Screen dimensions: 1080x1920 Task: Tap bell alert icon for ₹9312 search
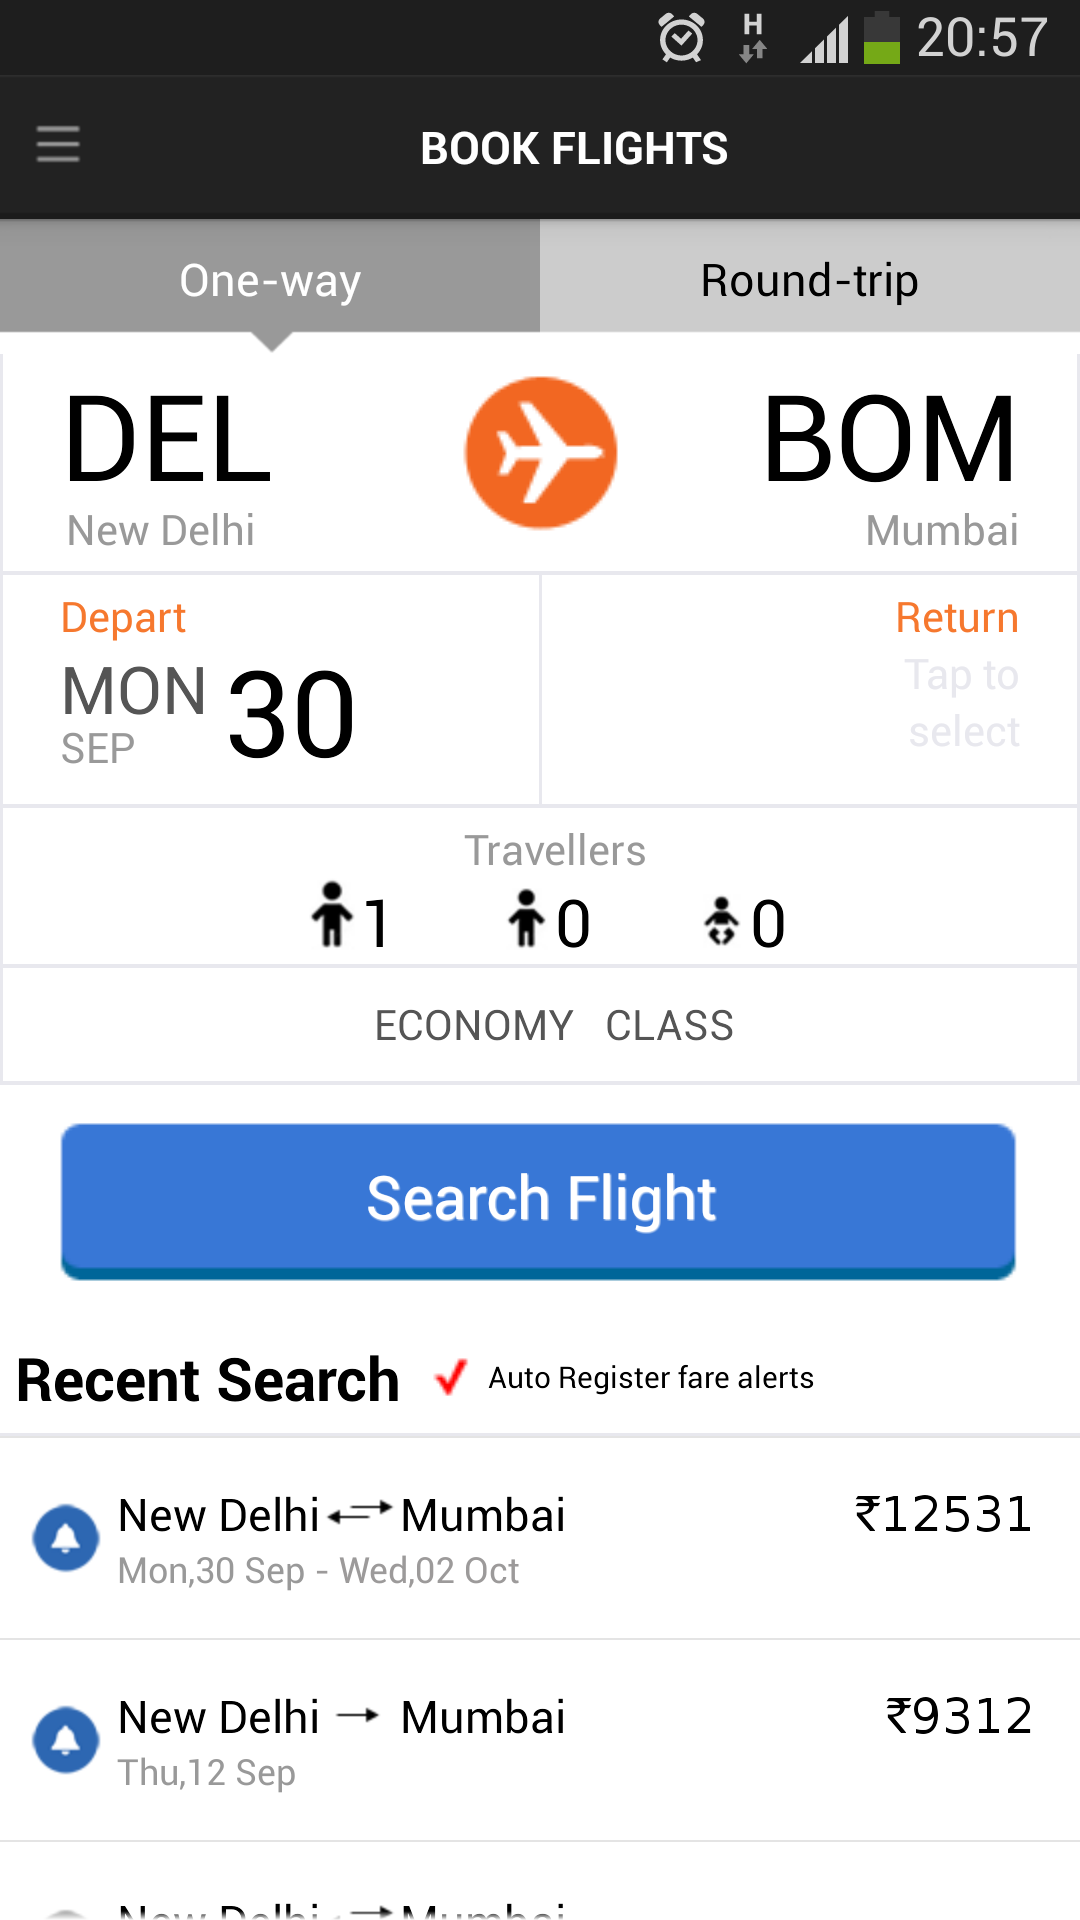point(66,1740)
